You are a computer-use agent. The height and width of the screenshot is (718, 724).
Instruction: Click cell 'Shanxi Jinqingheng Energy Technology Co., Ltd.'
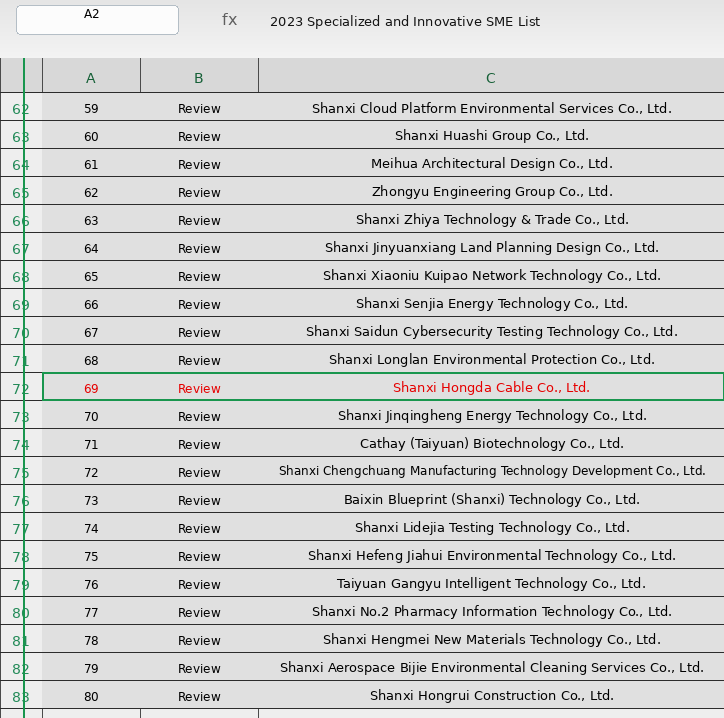click(491, 416)
